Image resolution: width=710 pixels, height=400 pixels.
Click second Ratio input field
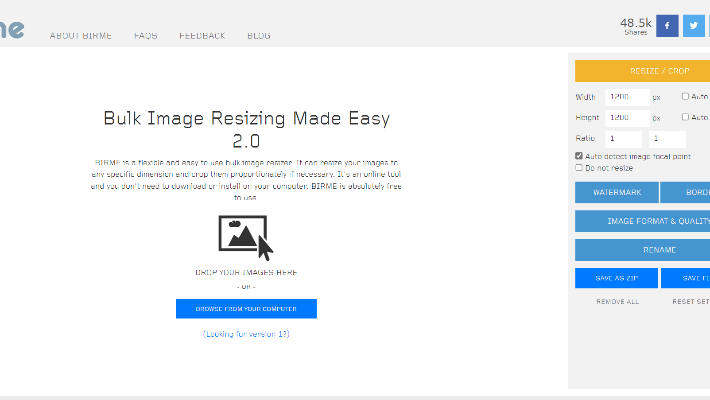[667, 139]
